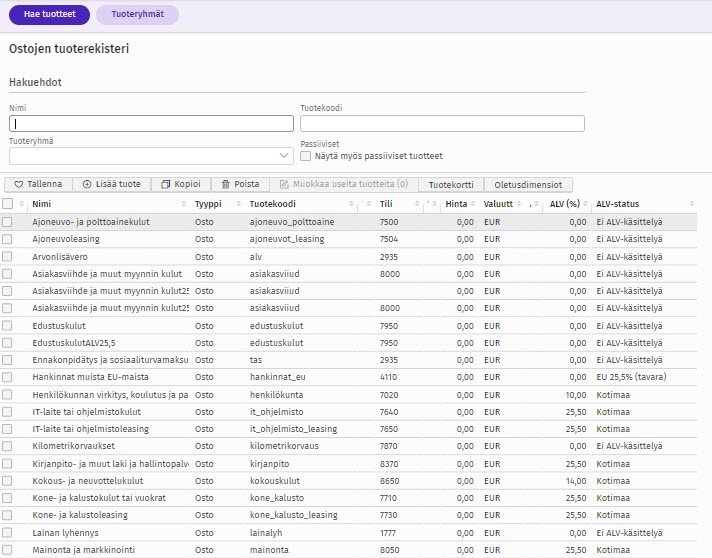Check the Ajoneuvo- ja polttoainekulut row
The width and height of the screenshot is (712, 558).
click(7, 222)
